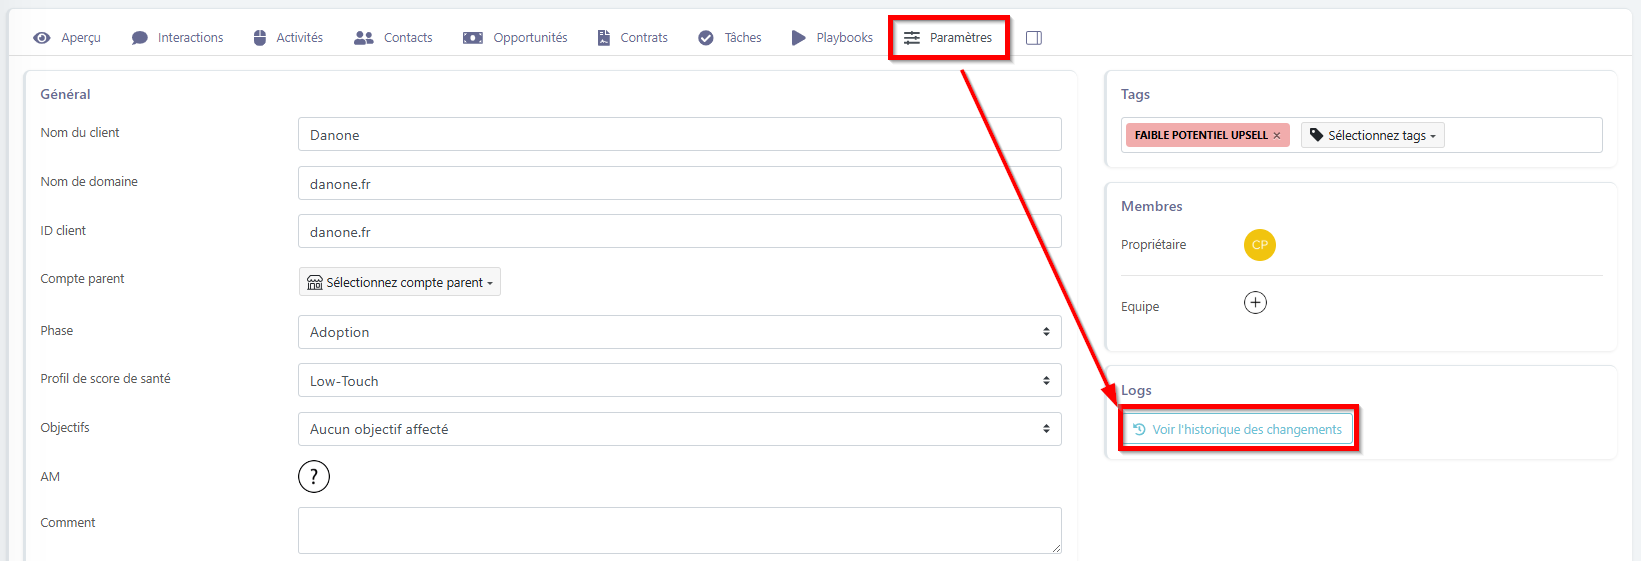Click the Nom du client input field
1641x561 pixels.
click(x=679, y=135)
